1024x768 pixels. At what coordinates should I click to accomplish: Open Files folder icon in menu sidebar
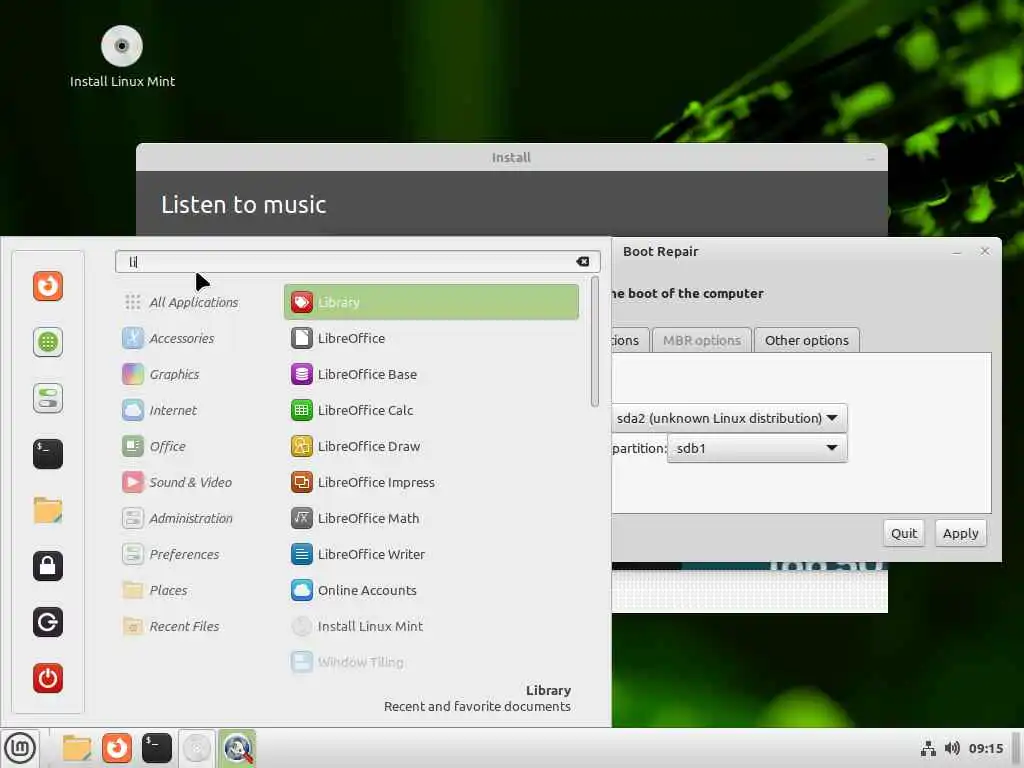point(48,510)
